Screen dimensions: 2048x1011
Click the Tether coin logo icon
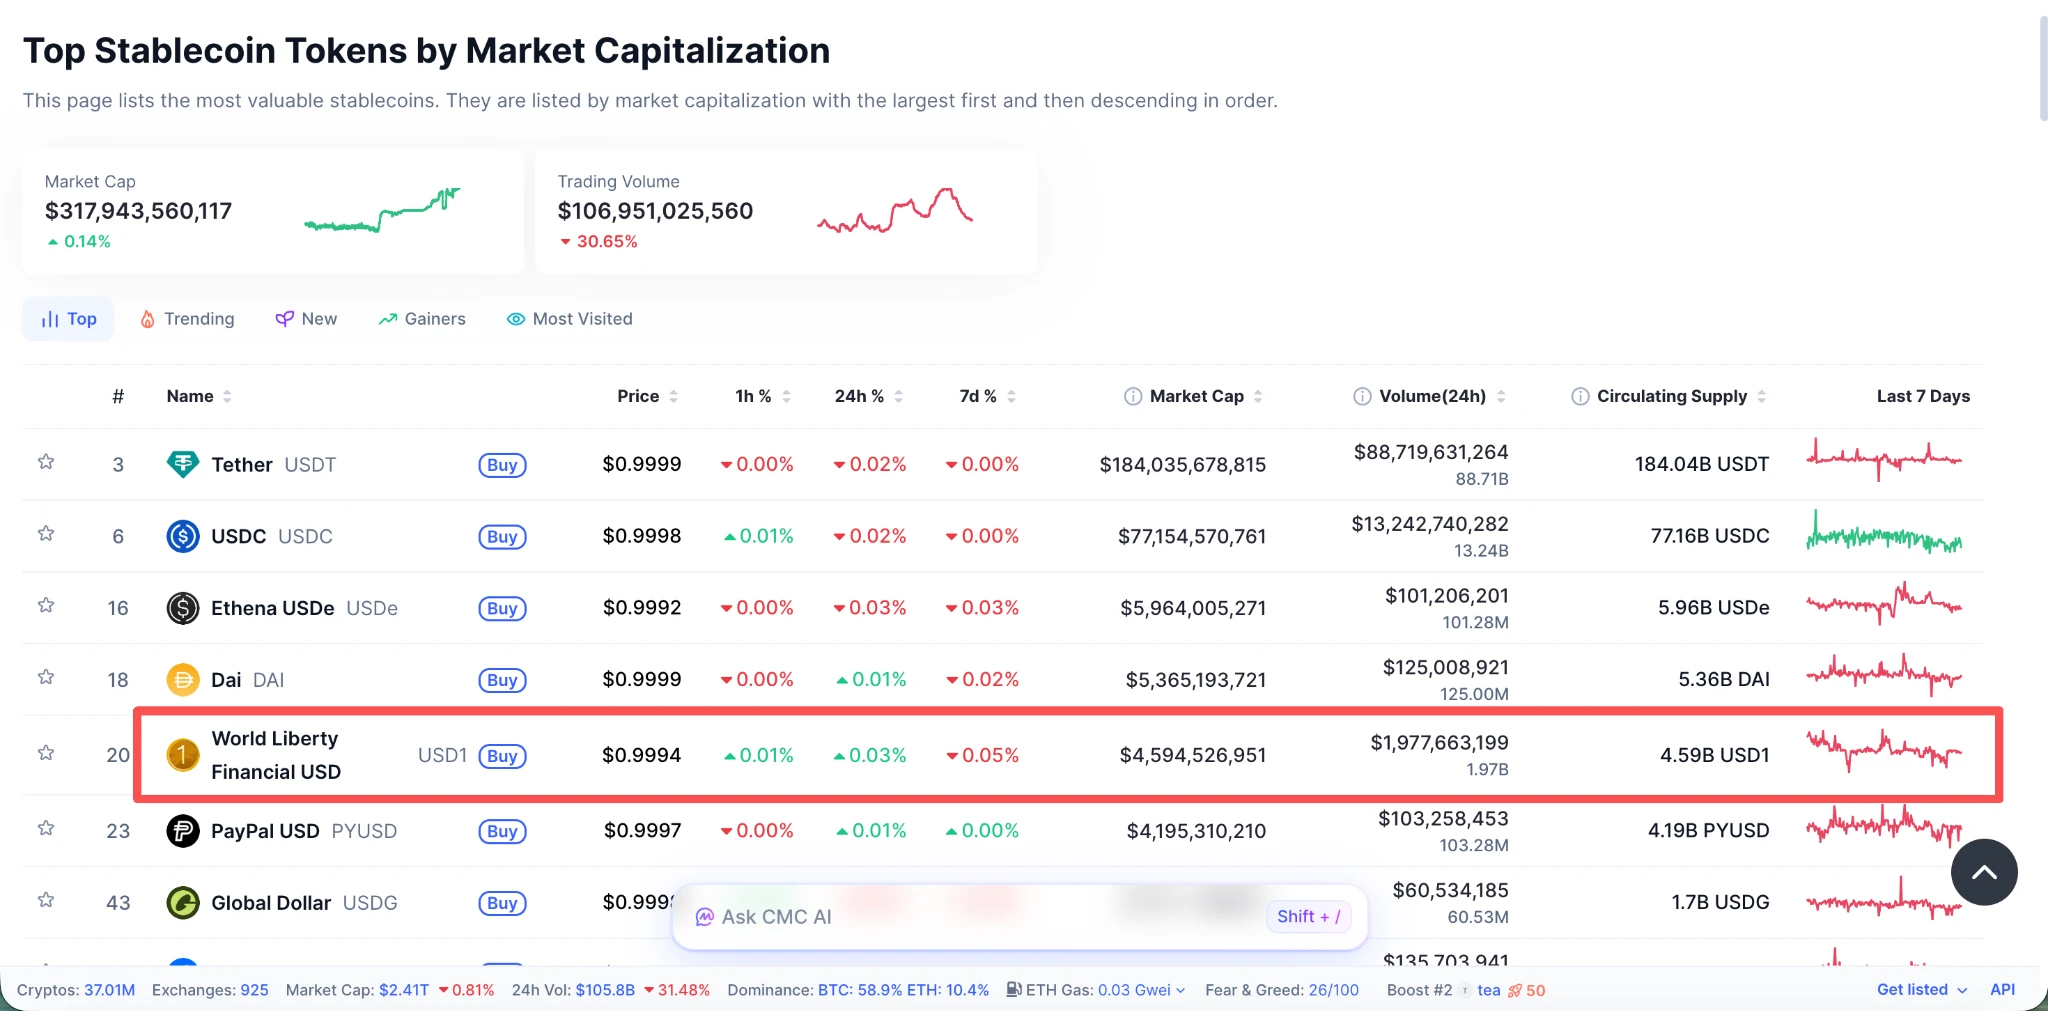(x=182, y=464)
